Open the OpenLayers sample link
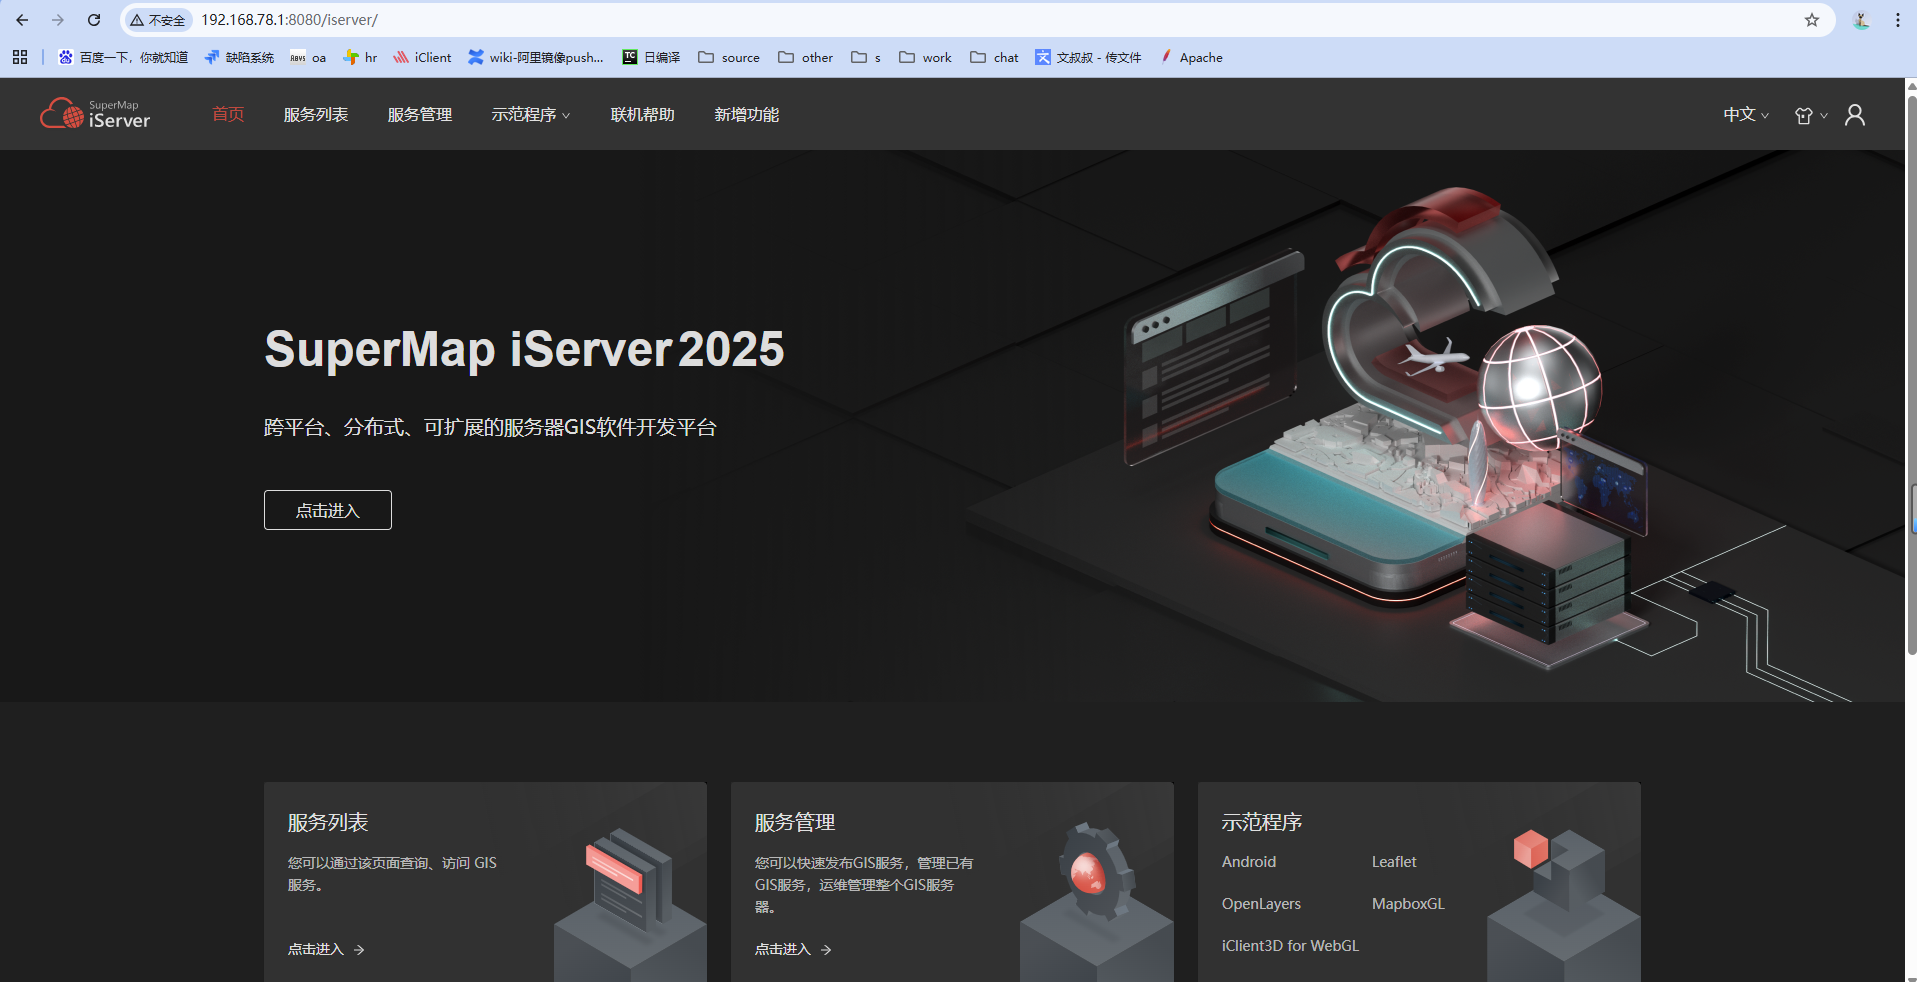 (x=1261, y=904)
